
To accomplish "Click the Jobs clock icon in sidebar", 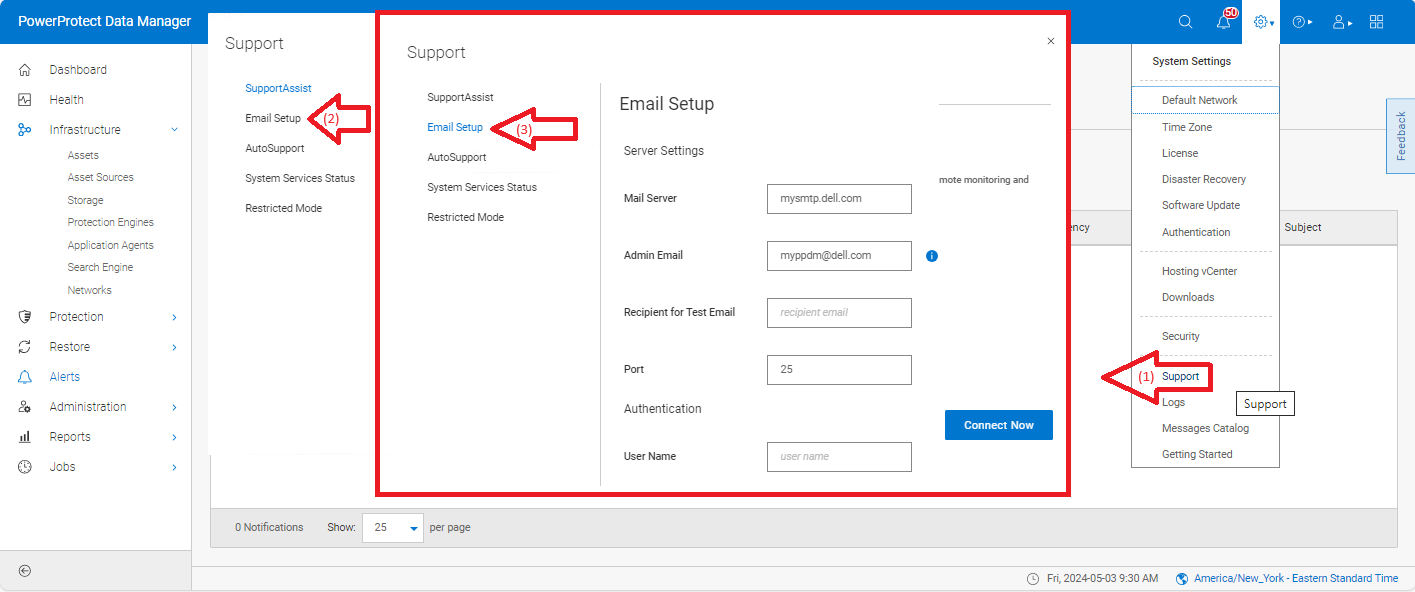I will pos(24,466).
